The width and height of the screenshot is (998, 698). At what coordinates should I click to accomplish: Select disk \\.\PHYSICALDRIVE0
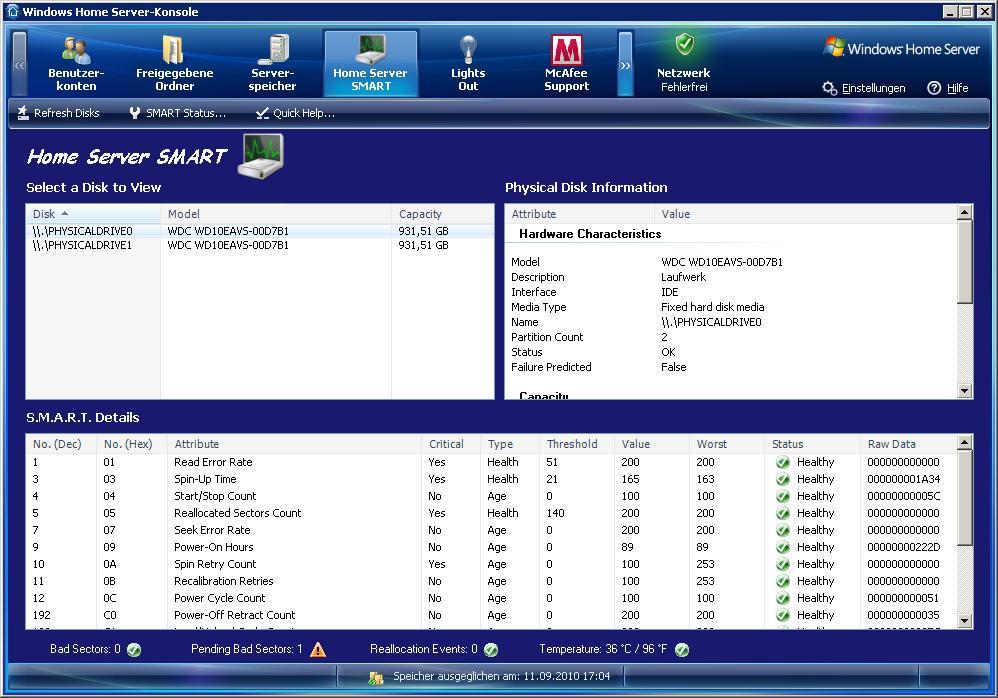260,231
